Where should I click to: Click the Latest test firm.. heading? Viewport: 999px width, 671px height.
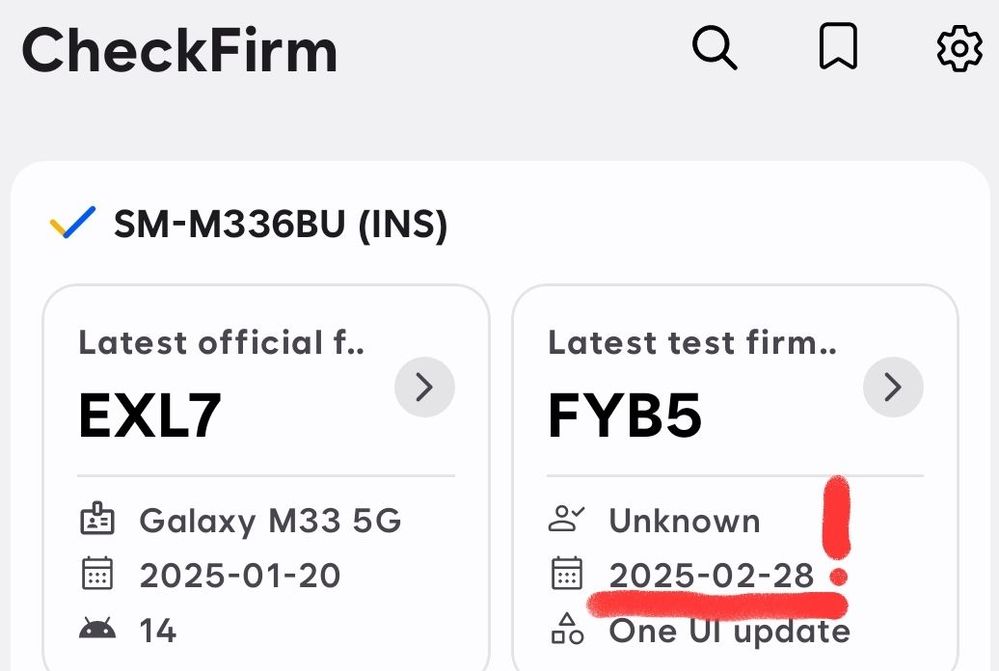[692, 342]
